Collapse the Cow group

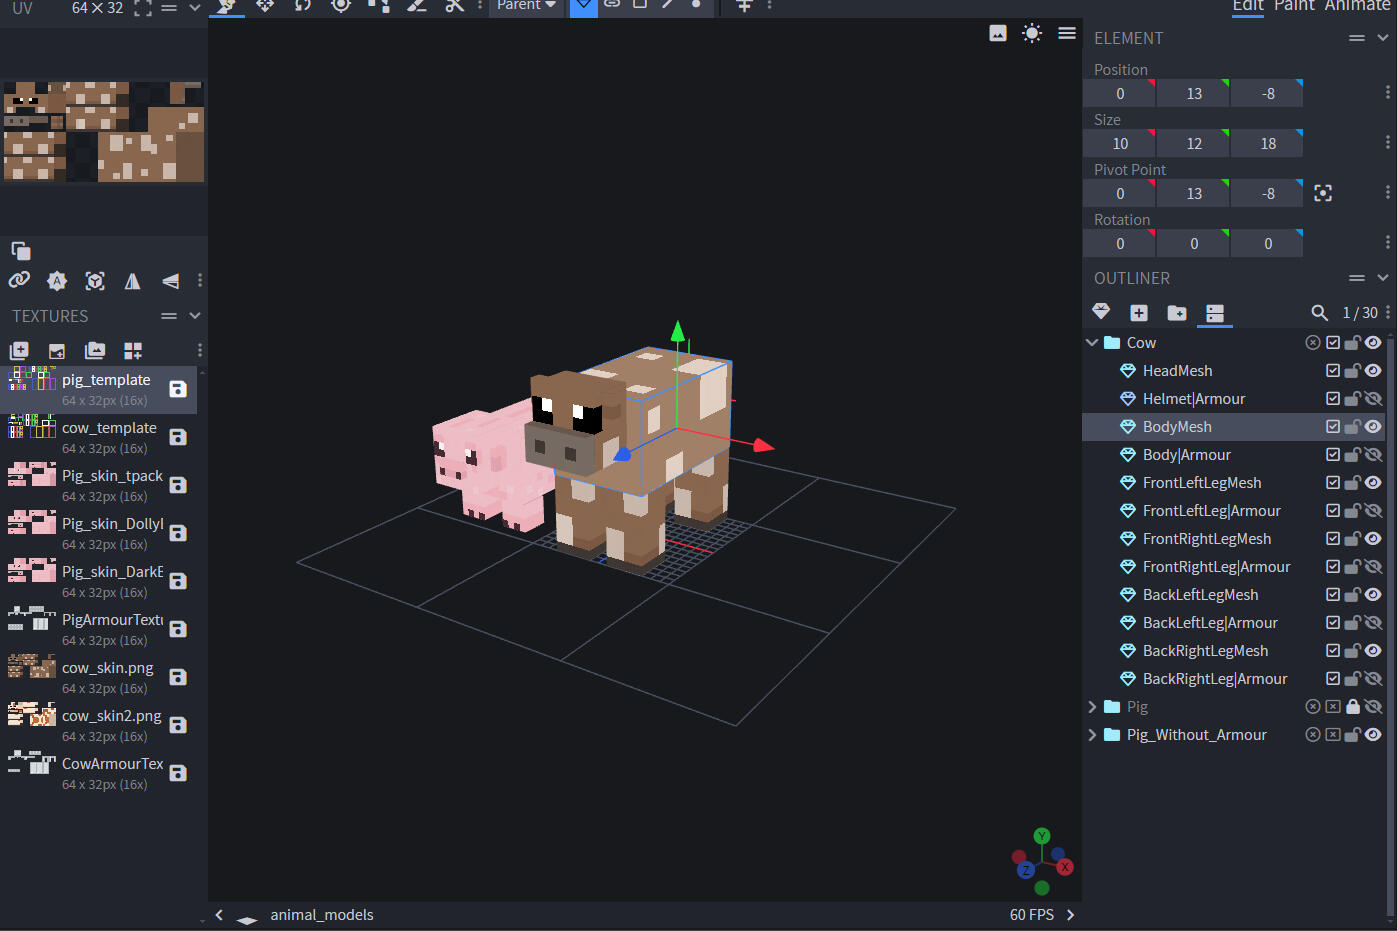click(1092, 343)
